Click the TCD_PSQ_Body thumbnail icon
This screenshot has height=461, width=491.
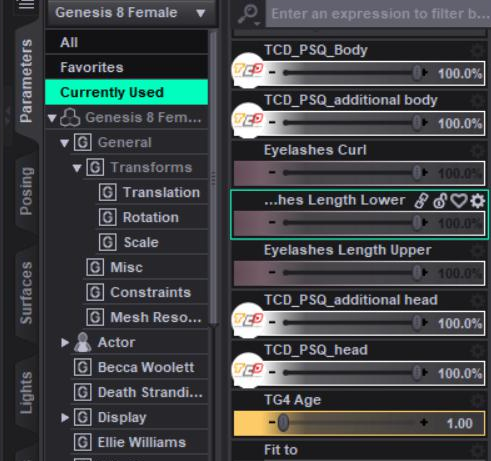pos(248,70)
